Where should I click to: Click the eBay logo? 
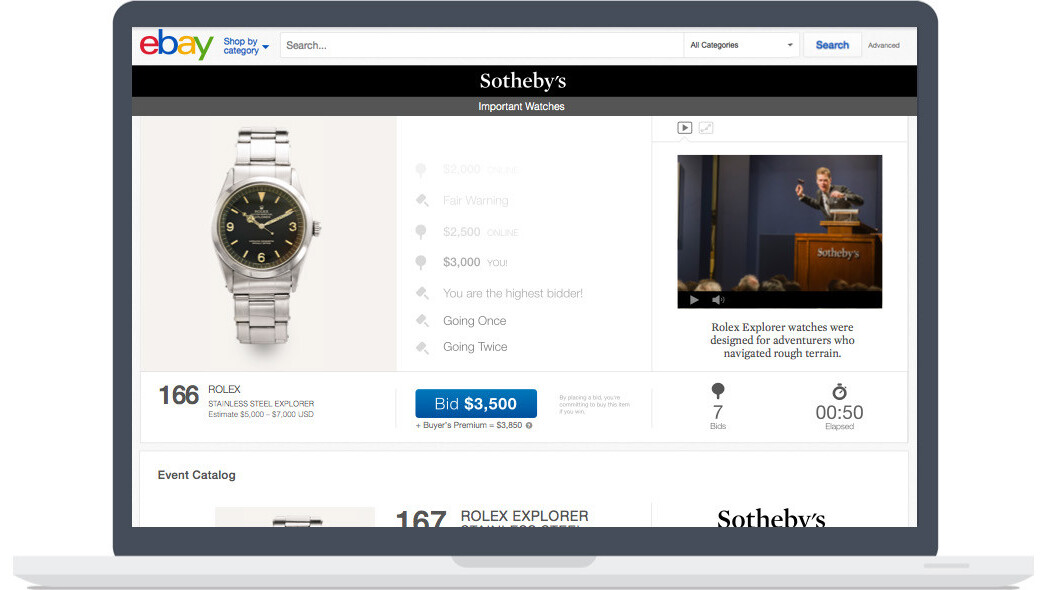tap(176, 45)
